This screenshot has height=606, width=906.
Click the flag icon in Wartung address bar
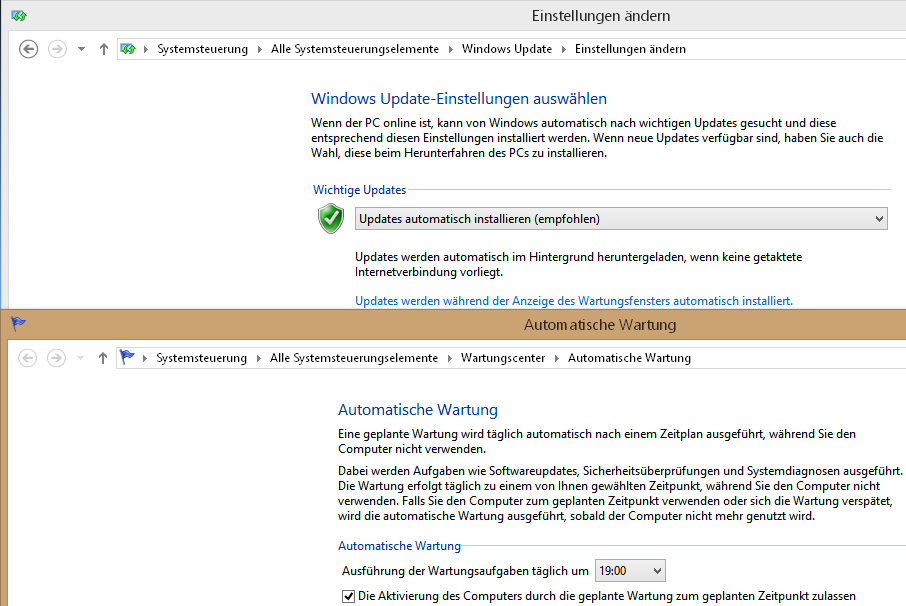[x=127, y=358]
